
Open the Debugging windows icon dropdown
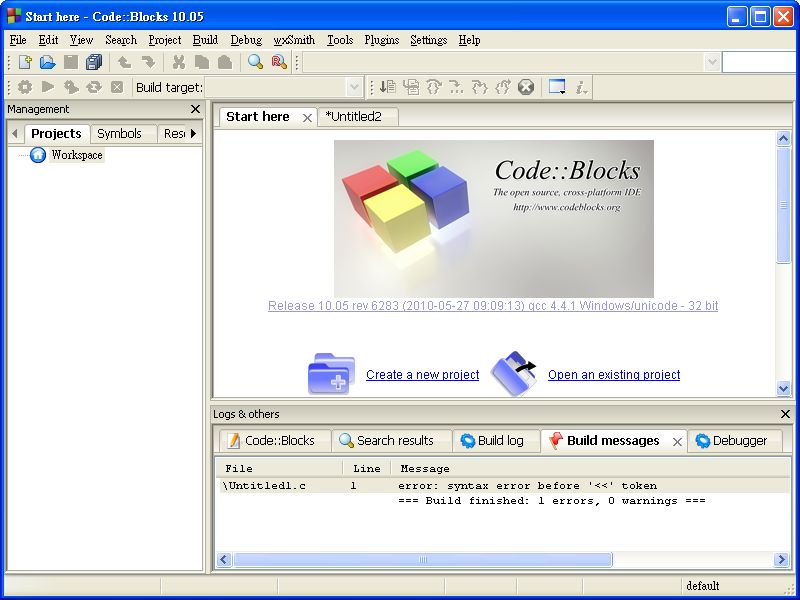pyautogui.click(x=557, y=87)
